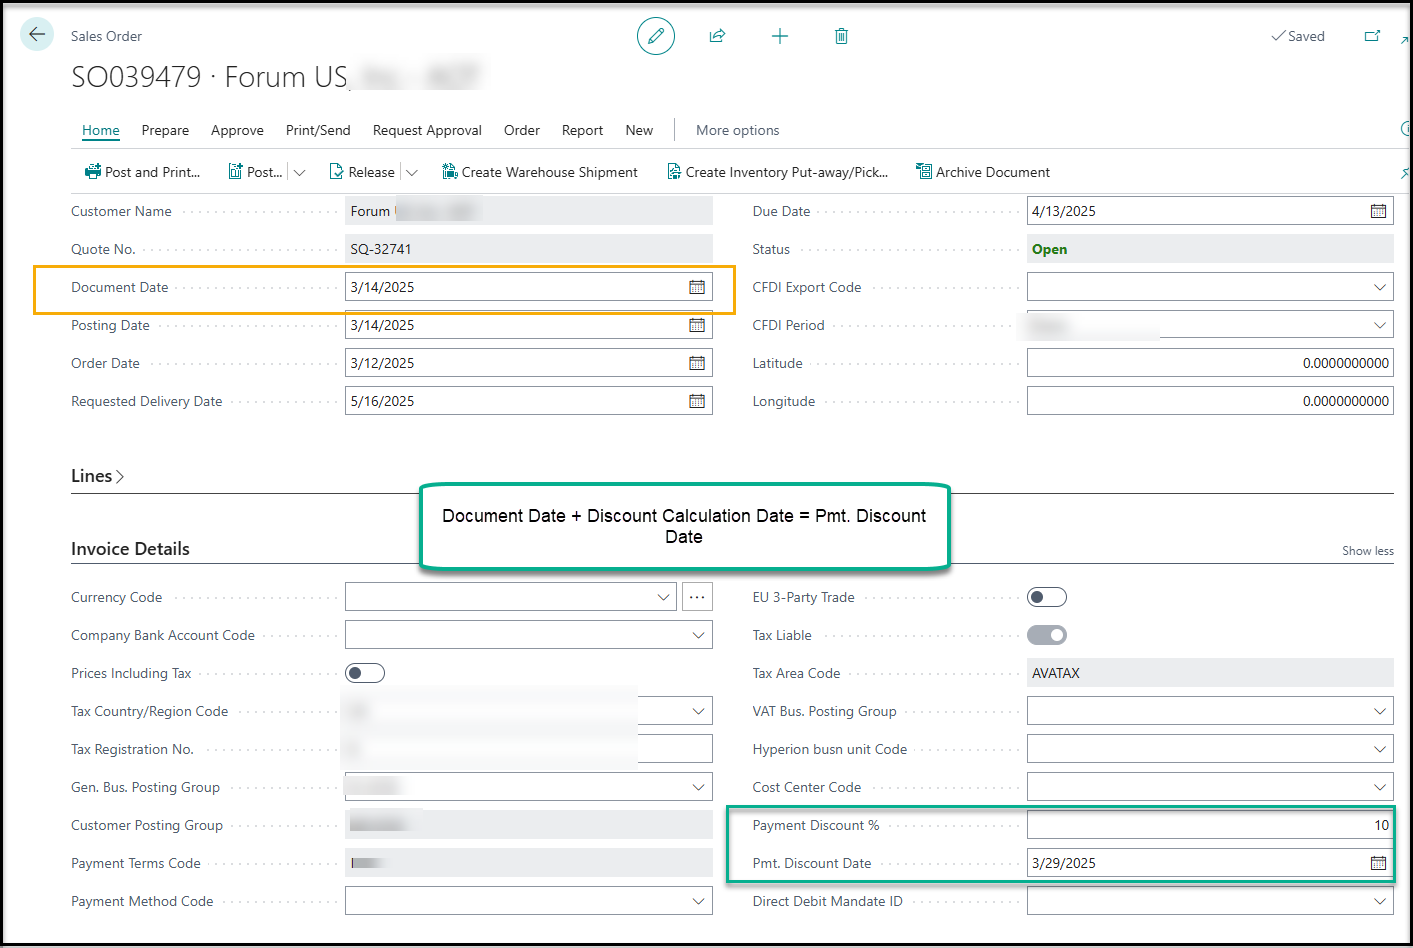The height and width of the screenshot is (948, 1413).
Task: Click the Latitude input field
Action: pos(1210,363)
